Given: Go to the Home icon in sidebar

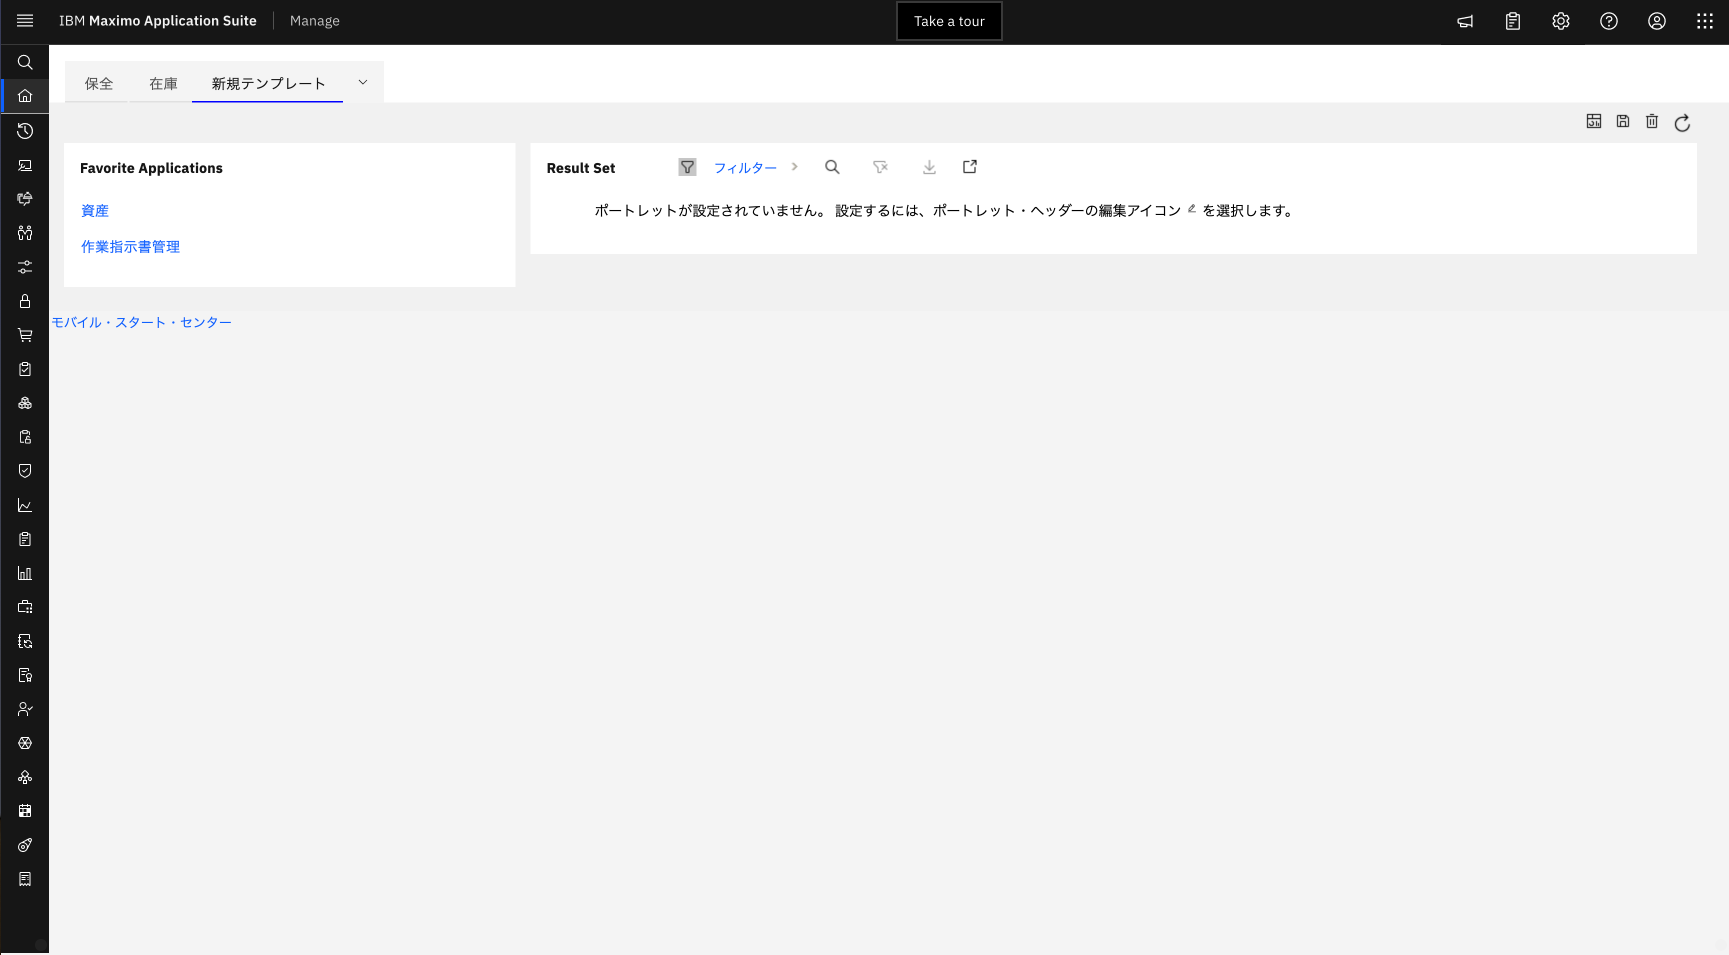Looking at the screenshot, I should [25, 96].
